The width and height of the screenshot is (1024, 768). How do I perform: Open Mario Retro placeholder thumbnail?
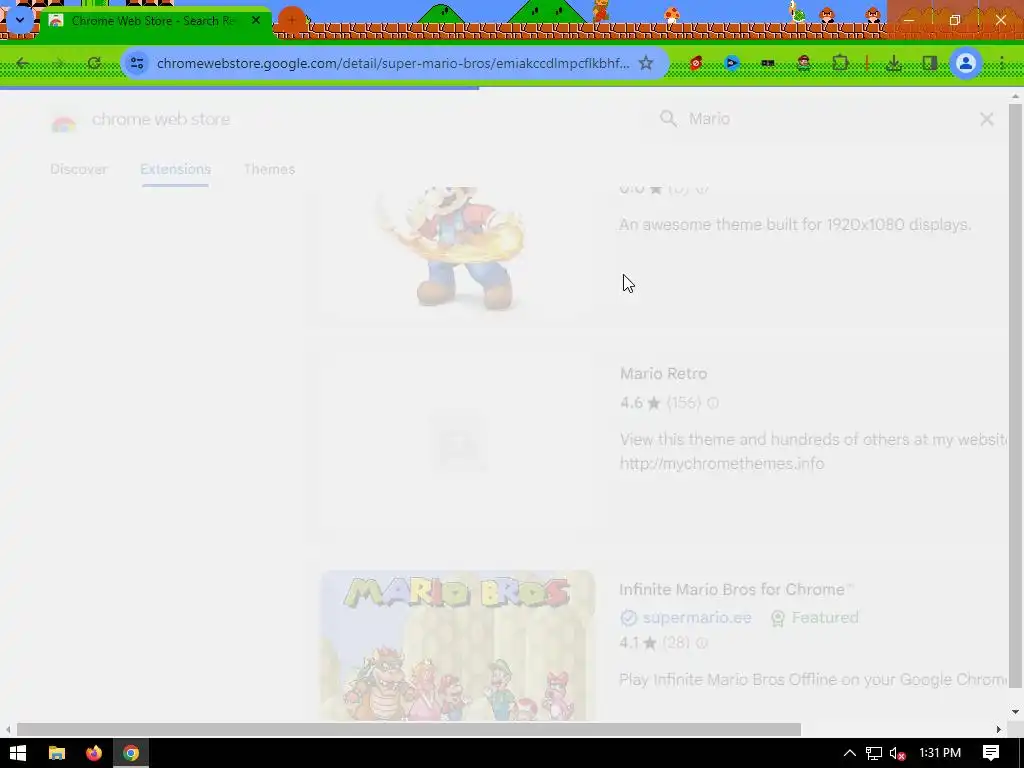(x=457, y=444)
